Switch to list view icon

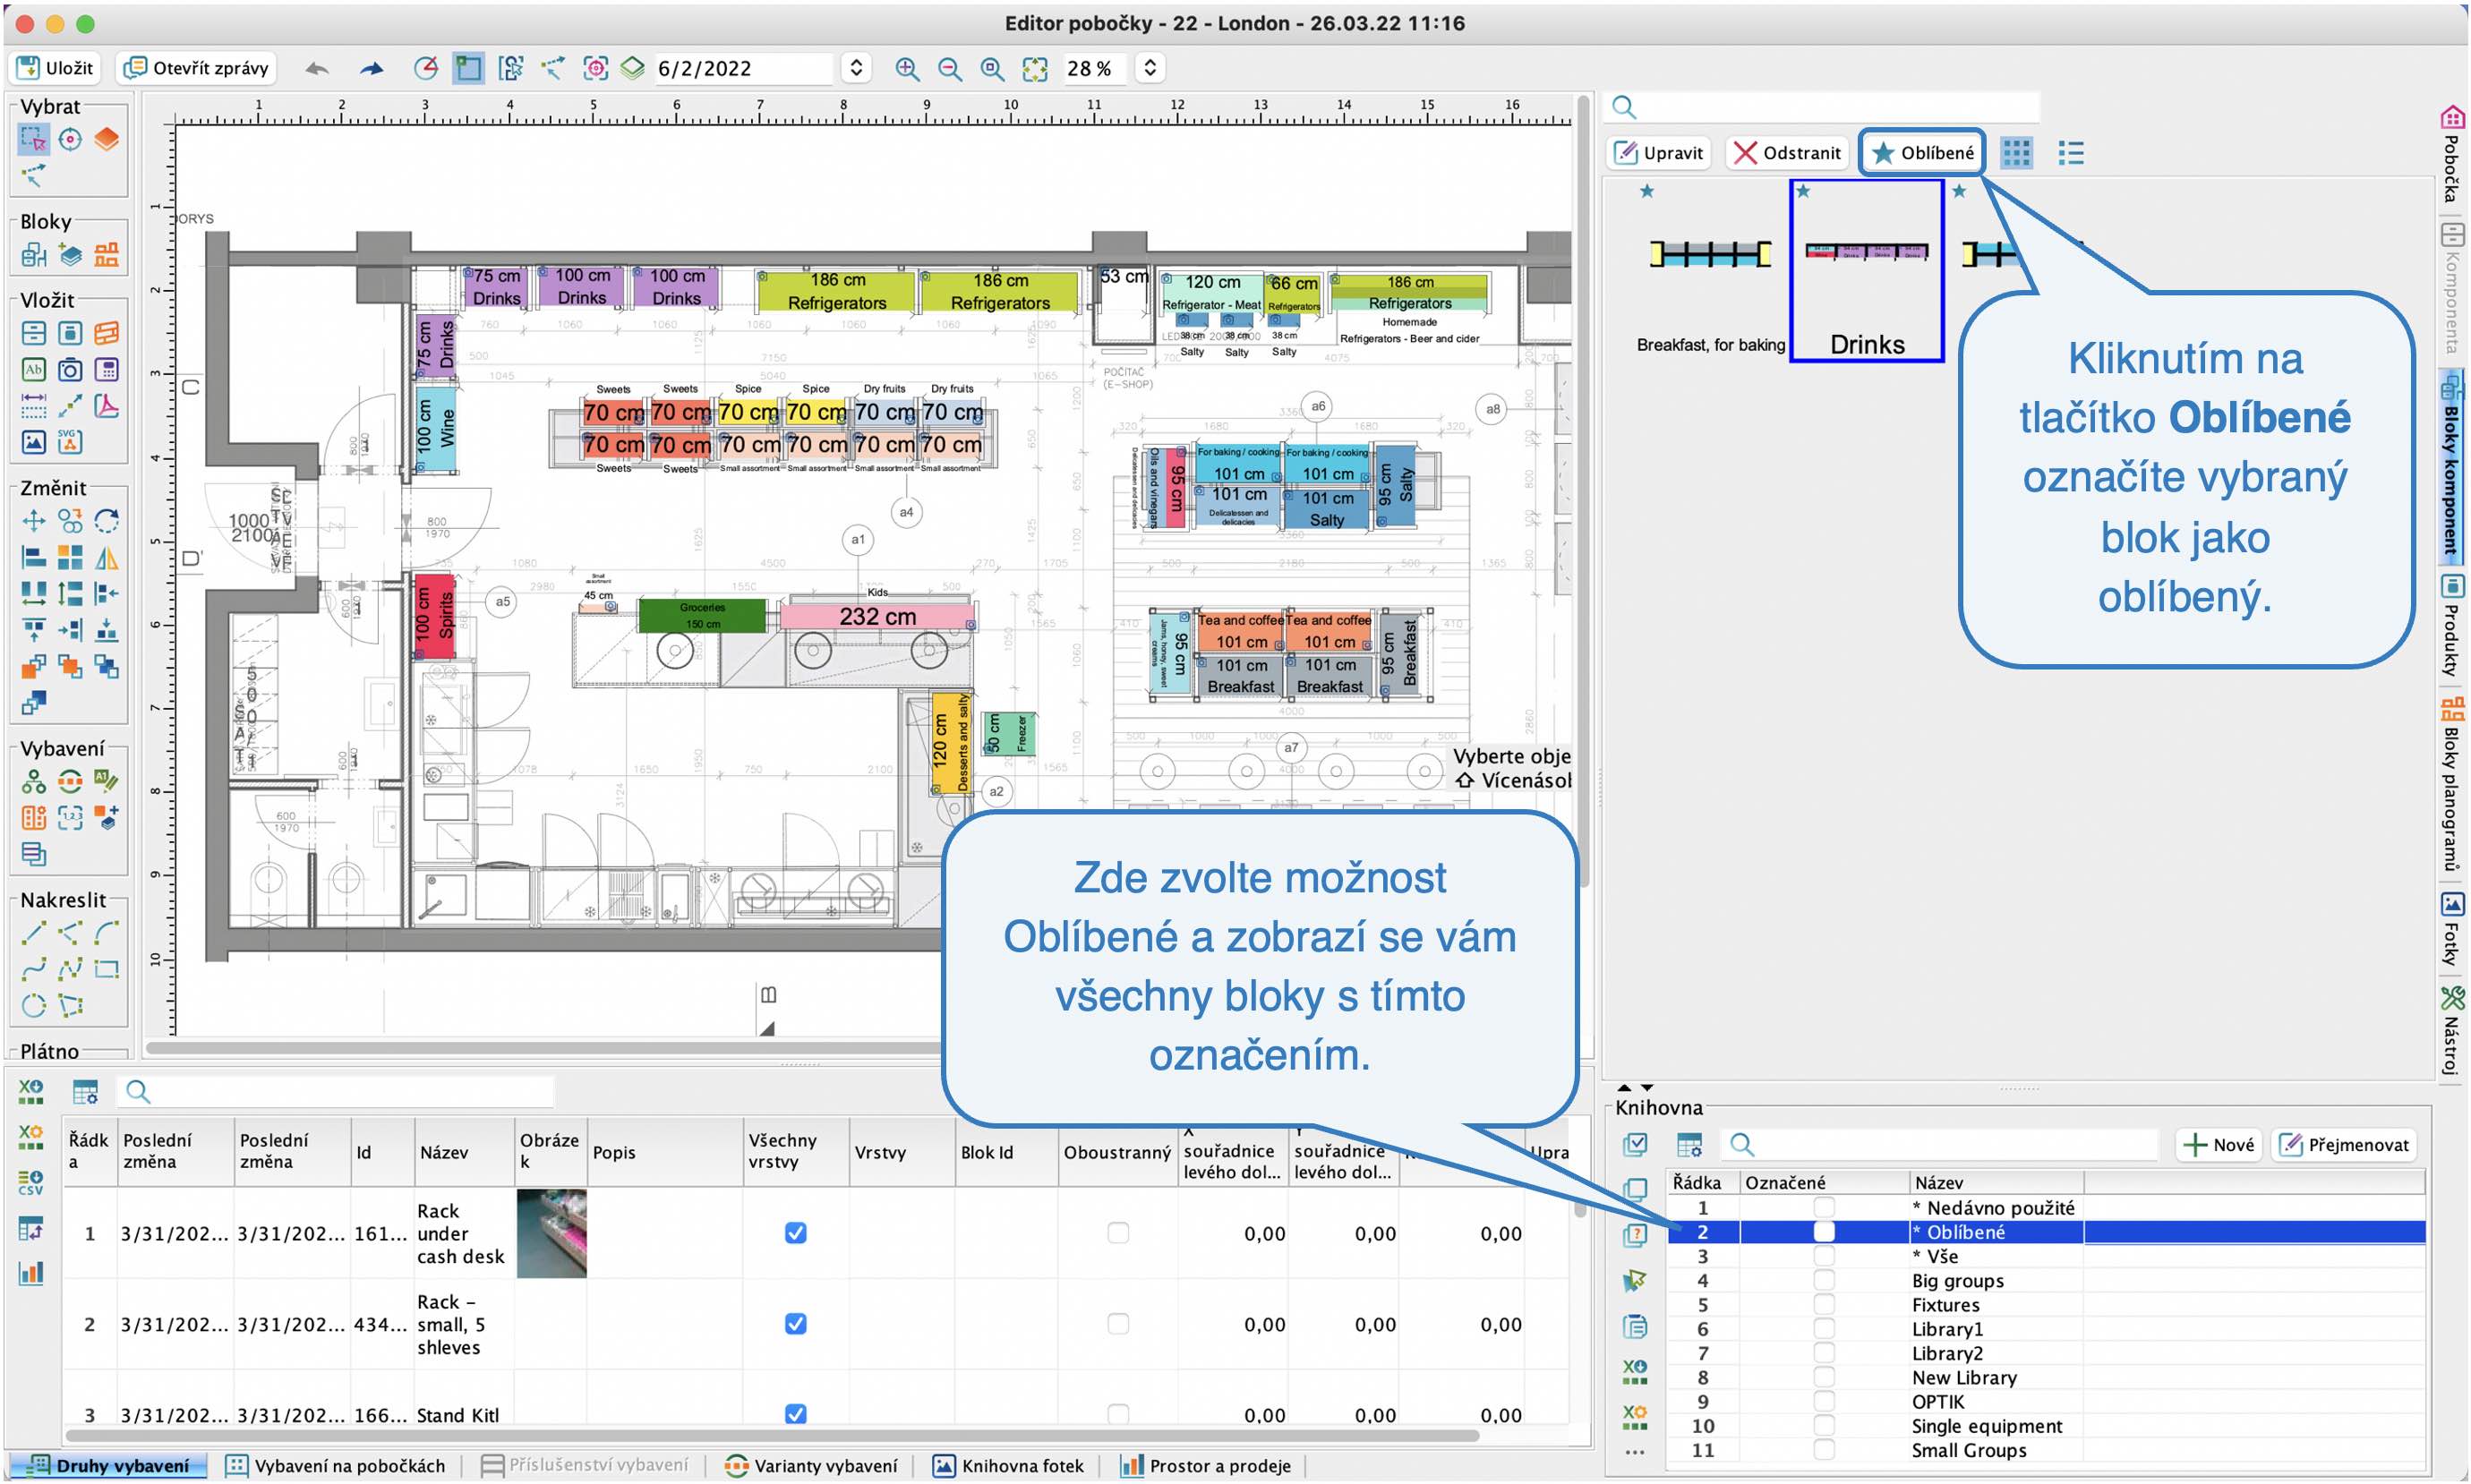(2070, 153)
